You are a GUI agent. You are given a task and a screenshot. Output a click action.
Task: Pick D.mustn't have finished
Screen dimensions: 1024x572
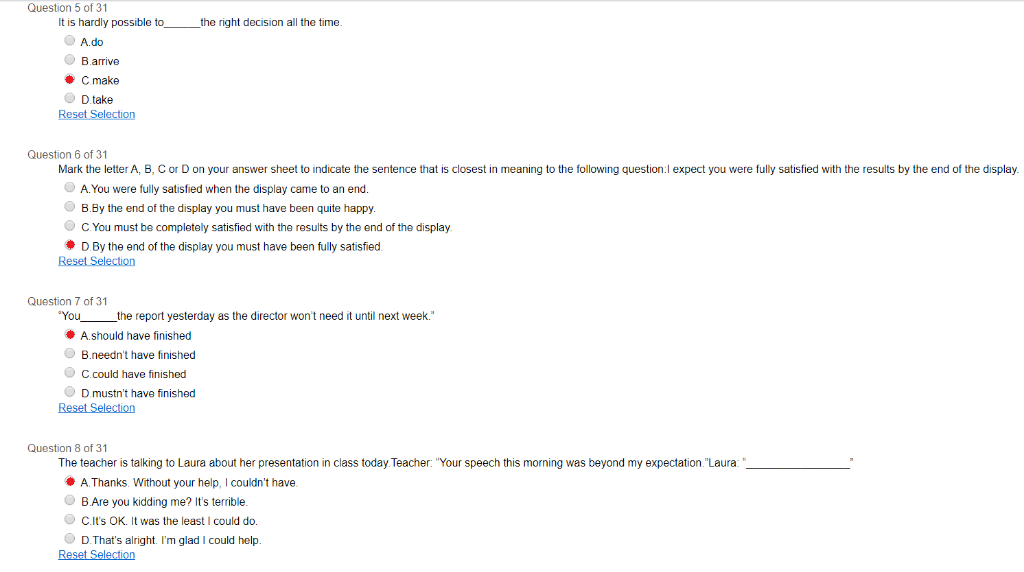click(70, 392)
